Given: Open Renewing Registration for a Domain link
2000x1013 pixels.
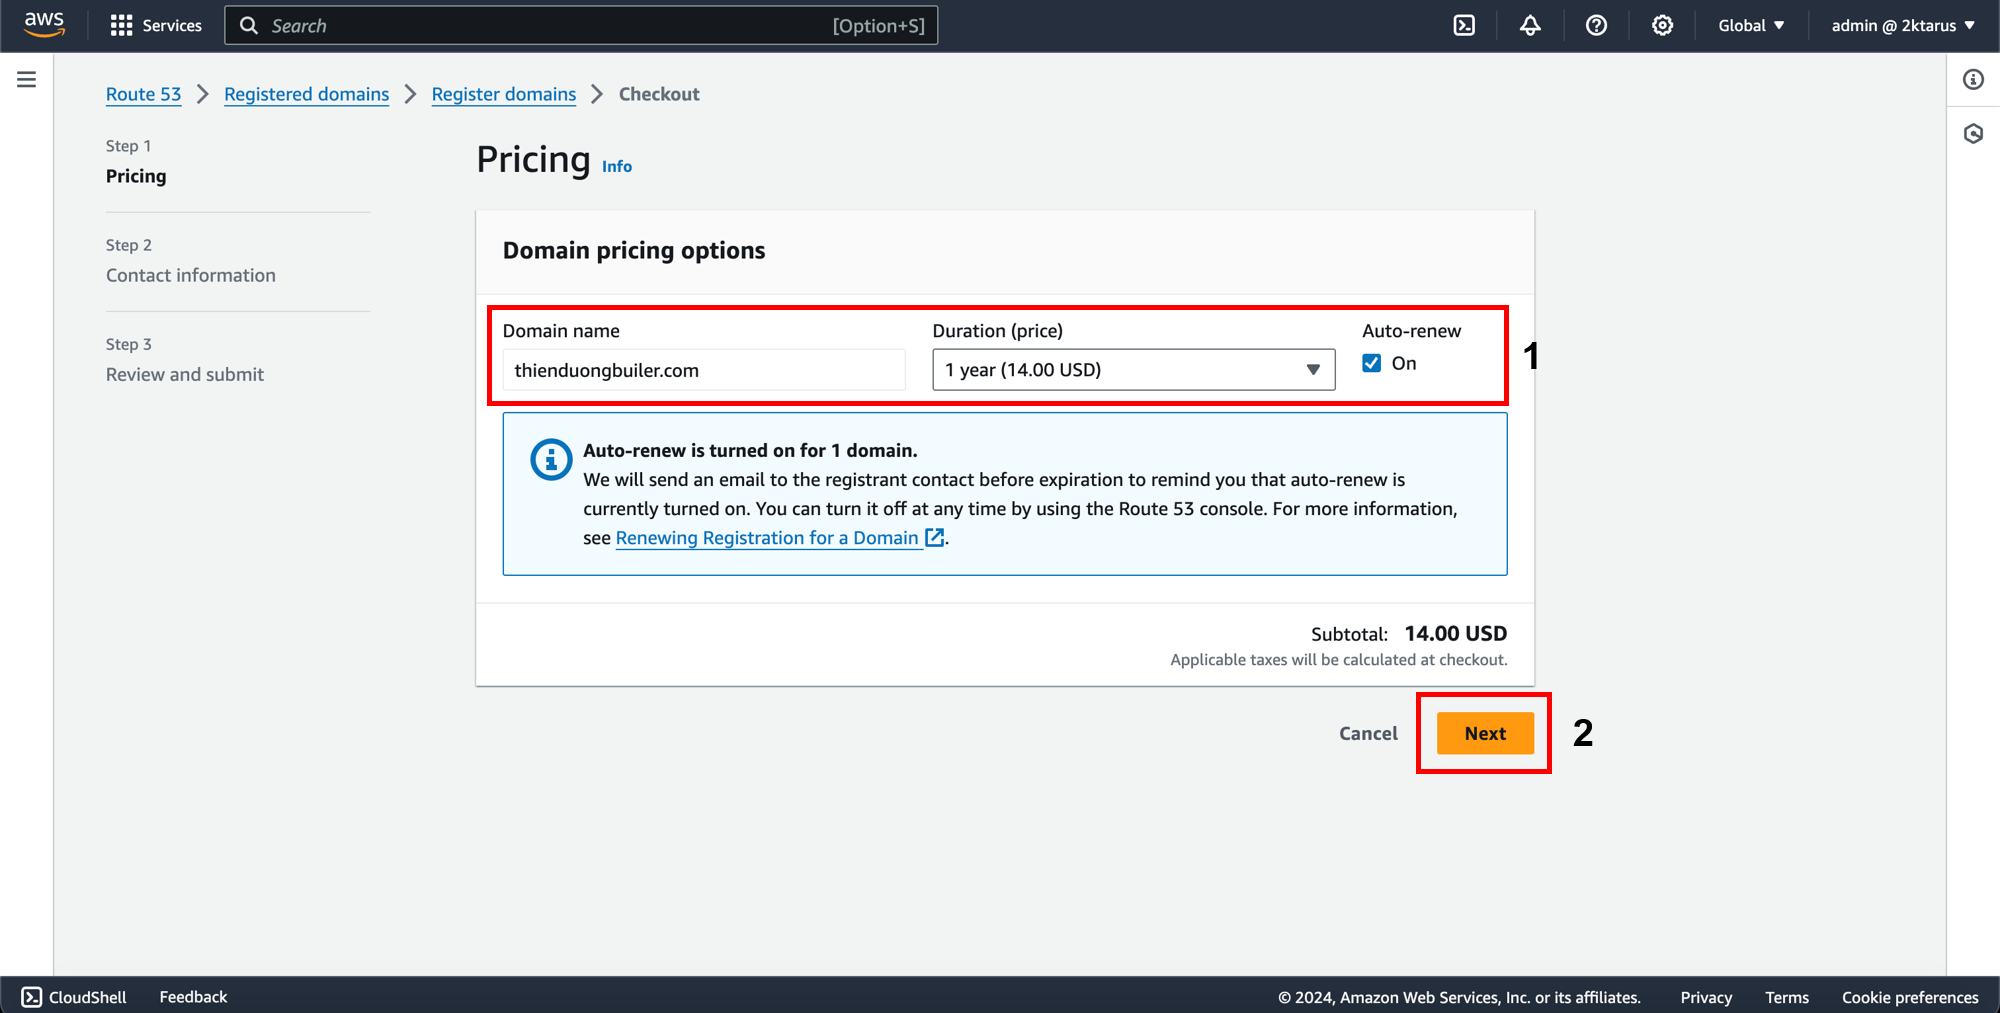Looking at the screenshot, I should 767,538.
